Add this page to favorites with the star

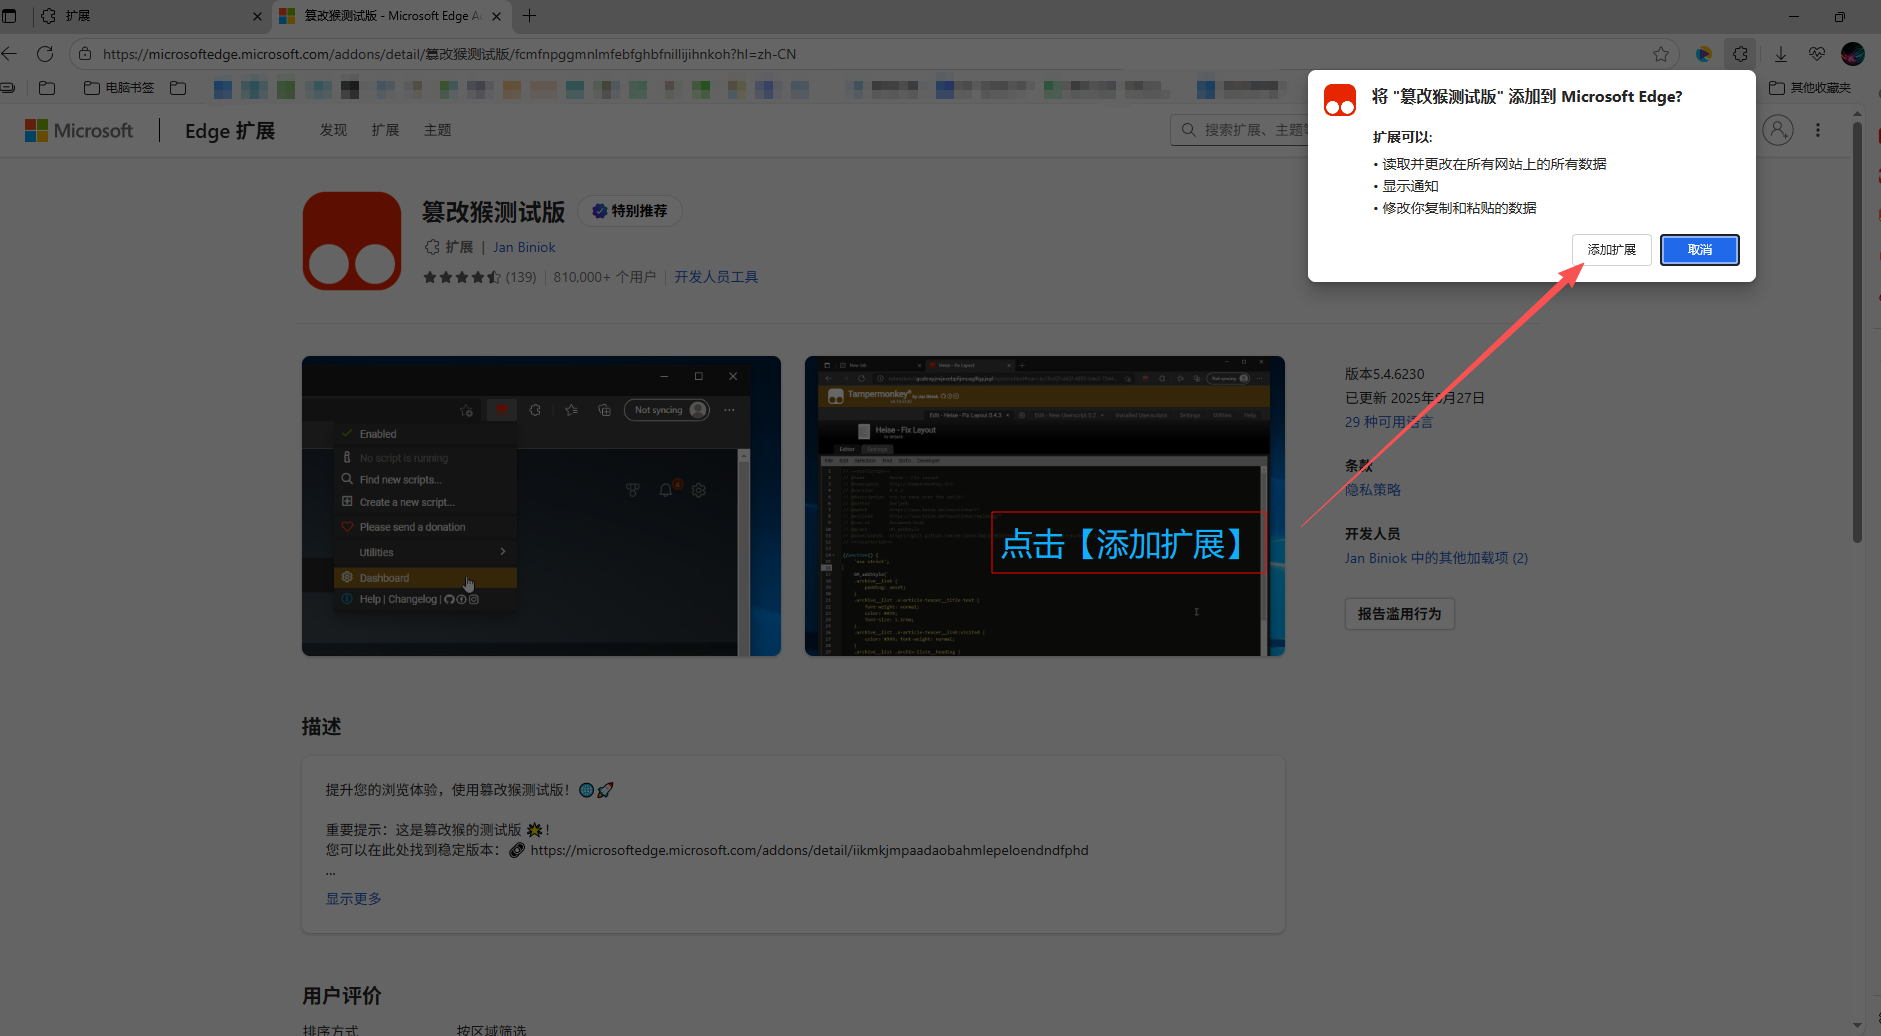[1661, 54]
